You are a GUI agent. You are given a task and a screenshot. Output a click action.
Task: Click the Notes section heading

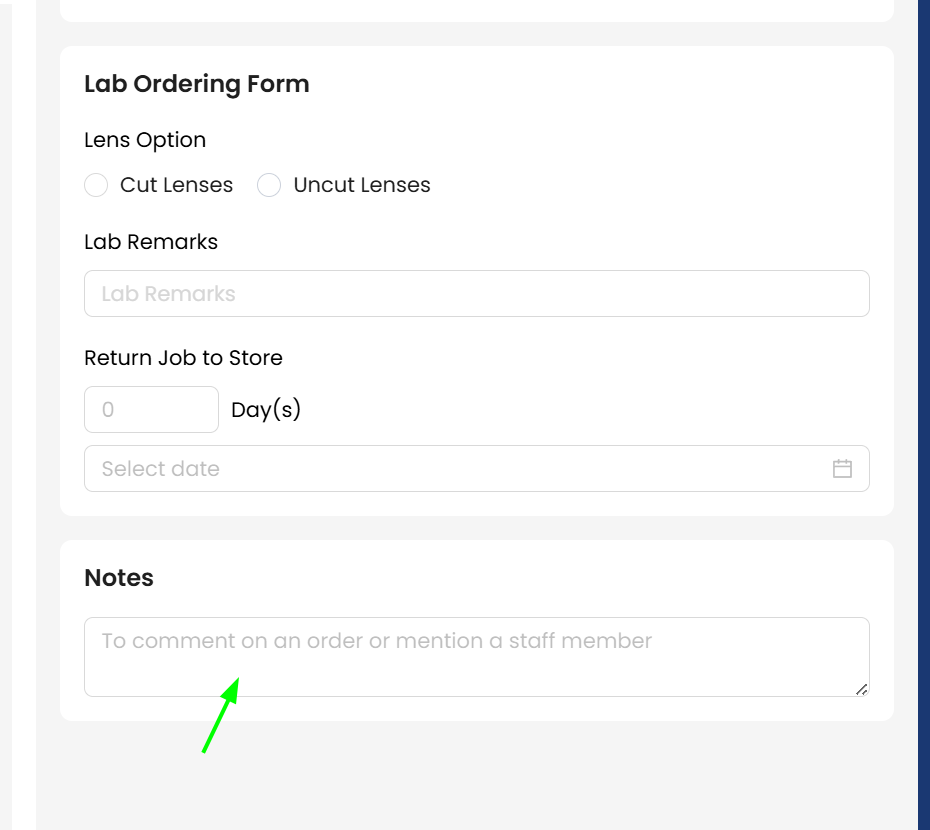[x=119, y=578]
